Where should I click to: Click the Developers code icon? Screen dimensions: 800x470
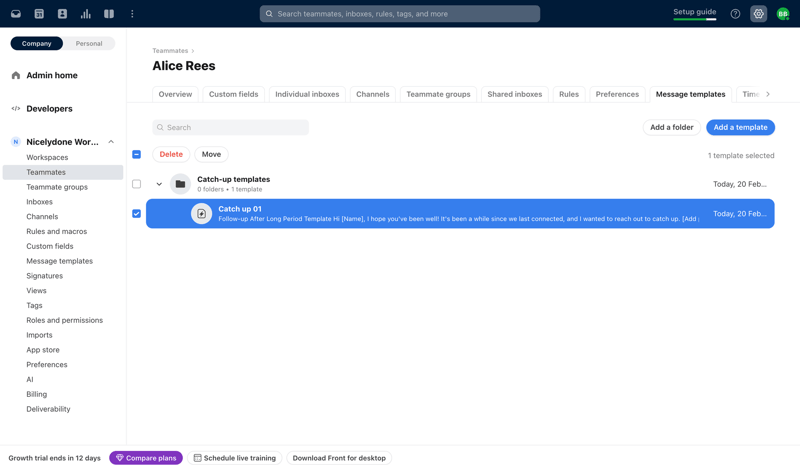click(16, 108)
